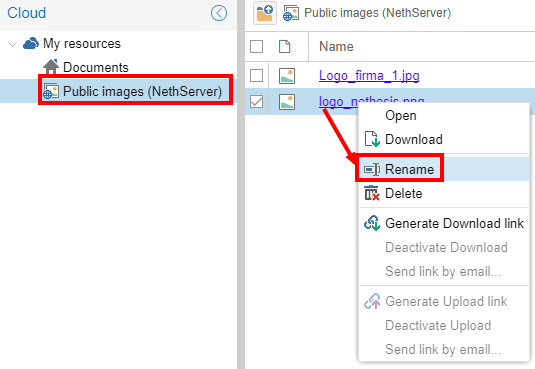Select My resources tree label
The width and height of the screenshot is (535, 369).
point(82,44)
